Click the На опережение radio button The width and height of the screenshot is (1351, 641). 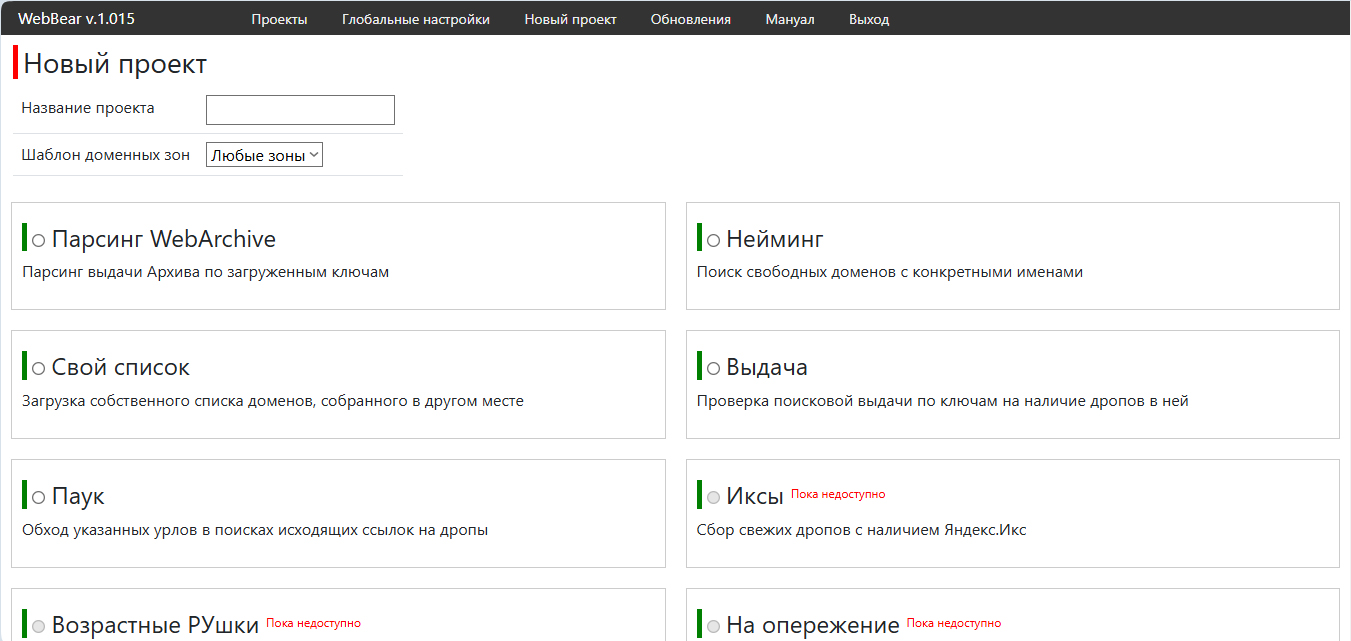pos(713,627)
